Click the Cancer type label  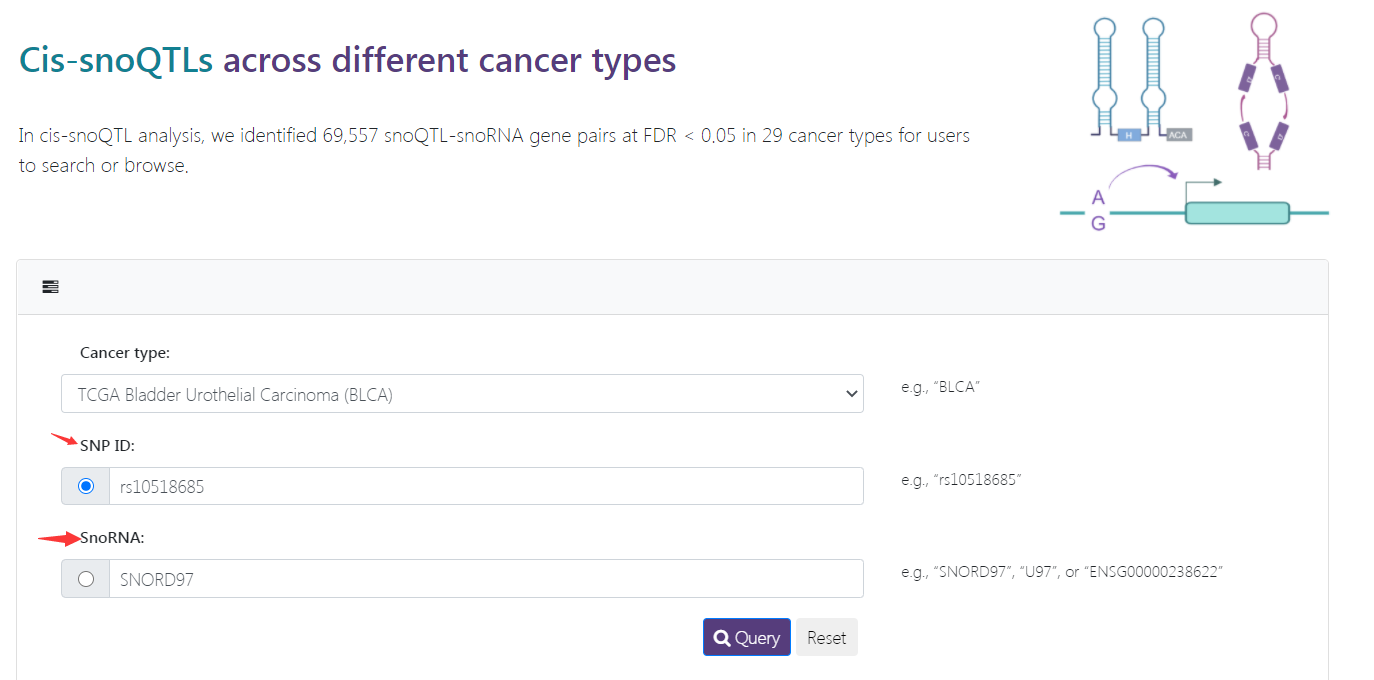(125, 353)
